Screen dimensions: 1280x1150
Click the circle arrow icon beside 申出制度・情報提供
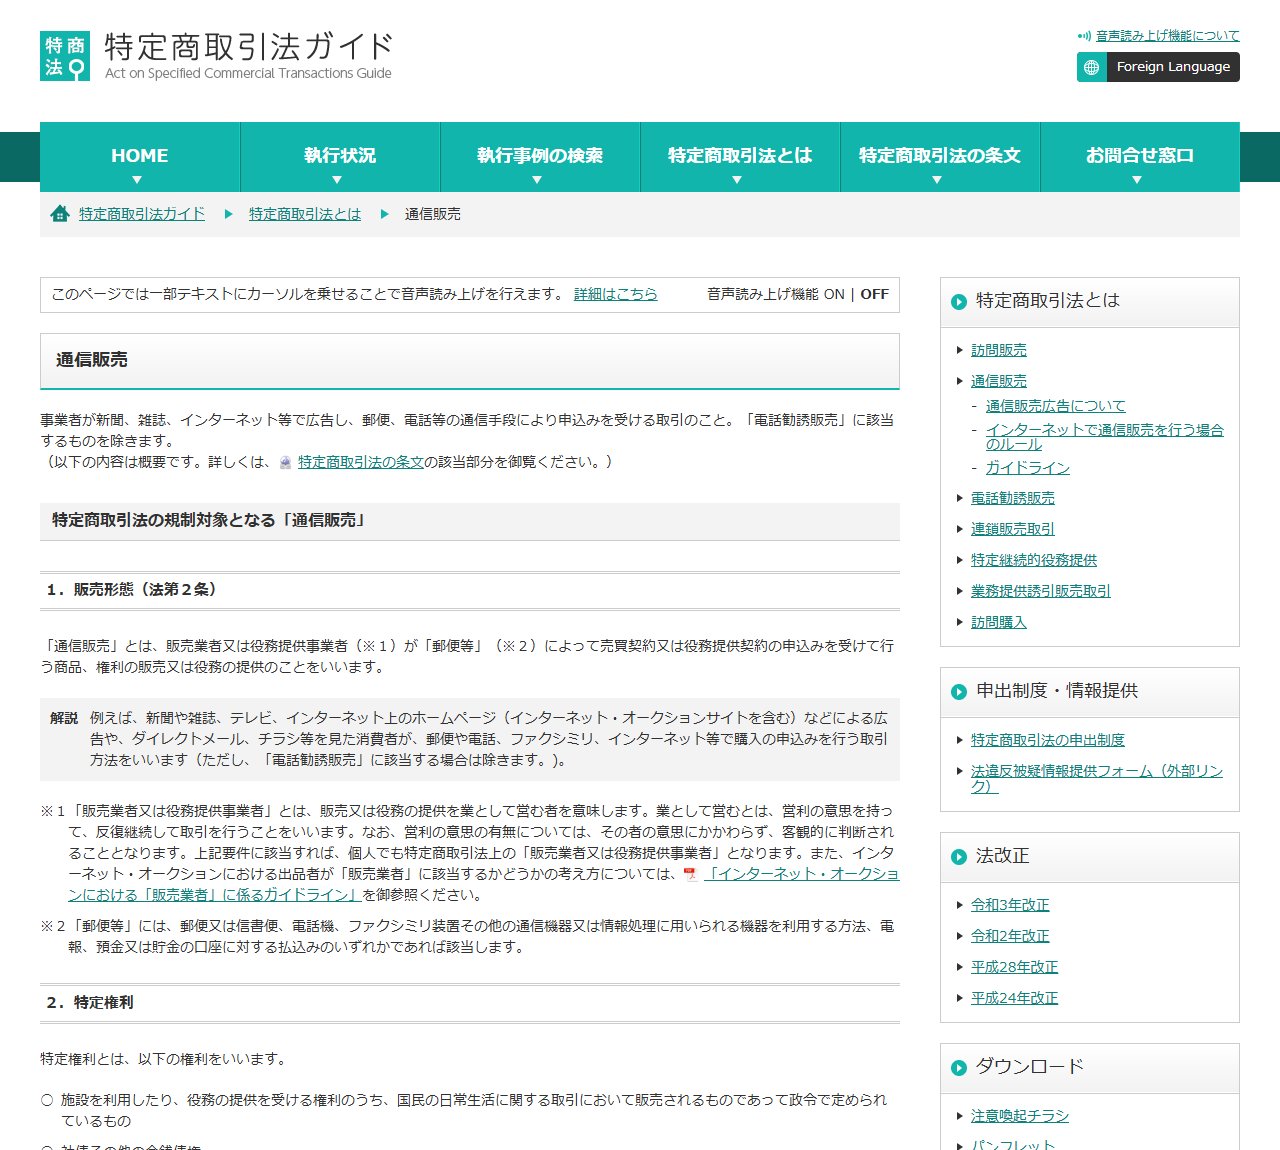click(959, 692)
